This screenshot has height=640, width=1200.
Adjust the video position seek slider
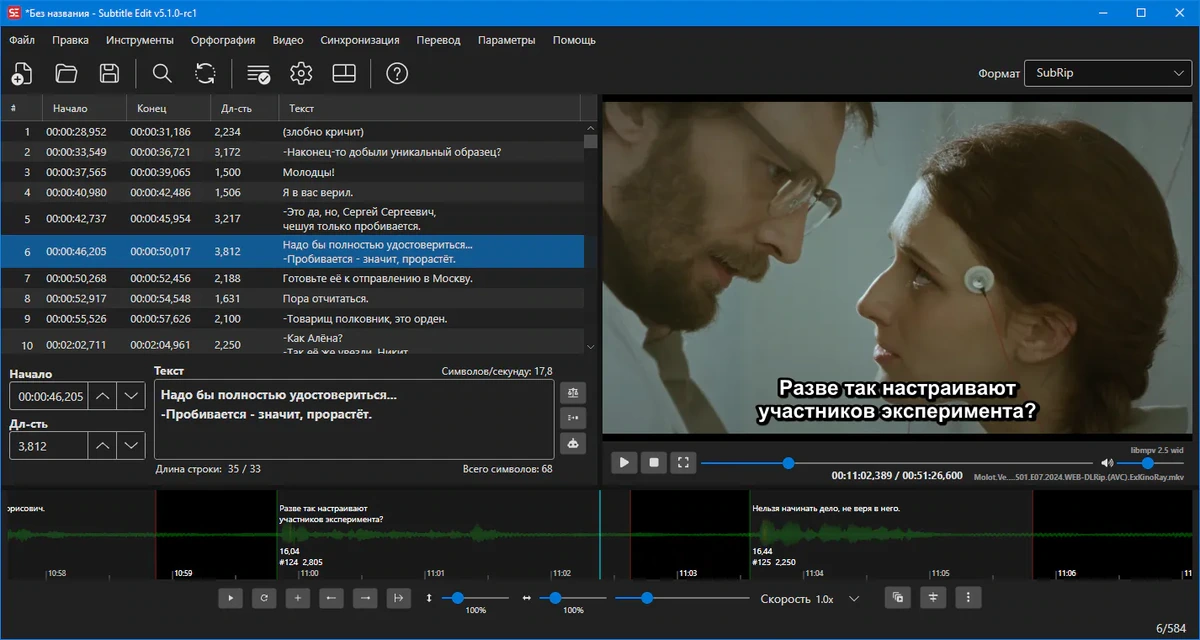point(896,463)
